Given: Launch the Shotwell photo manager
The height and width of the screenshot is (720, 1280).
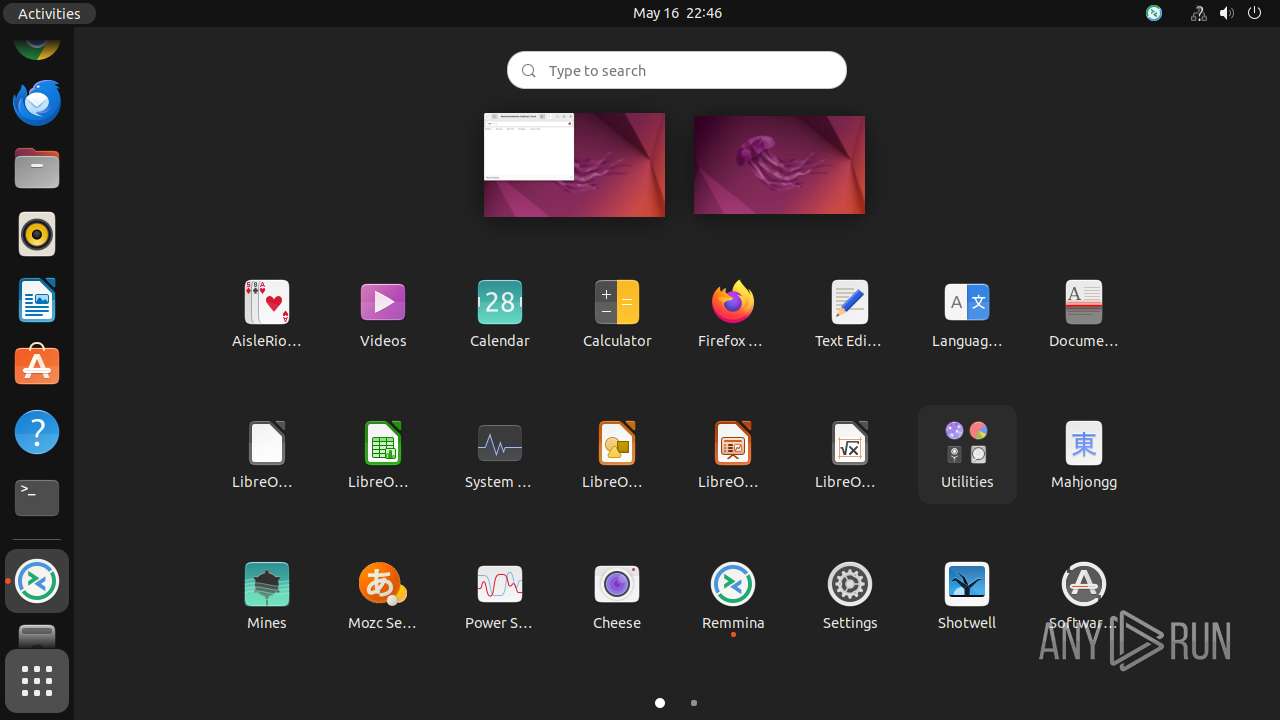Looking at the screenshot, I should pyautogui.click(x=967, y=595).
